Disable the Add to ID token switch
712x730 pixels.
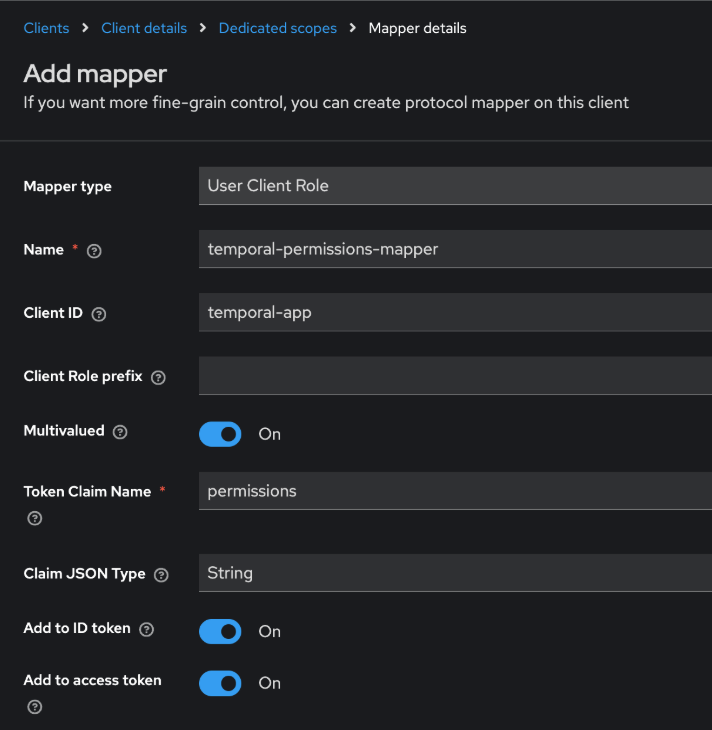220,632
